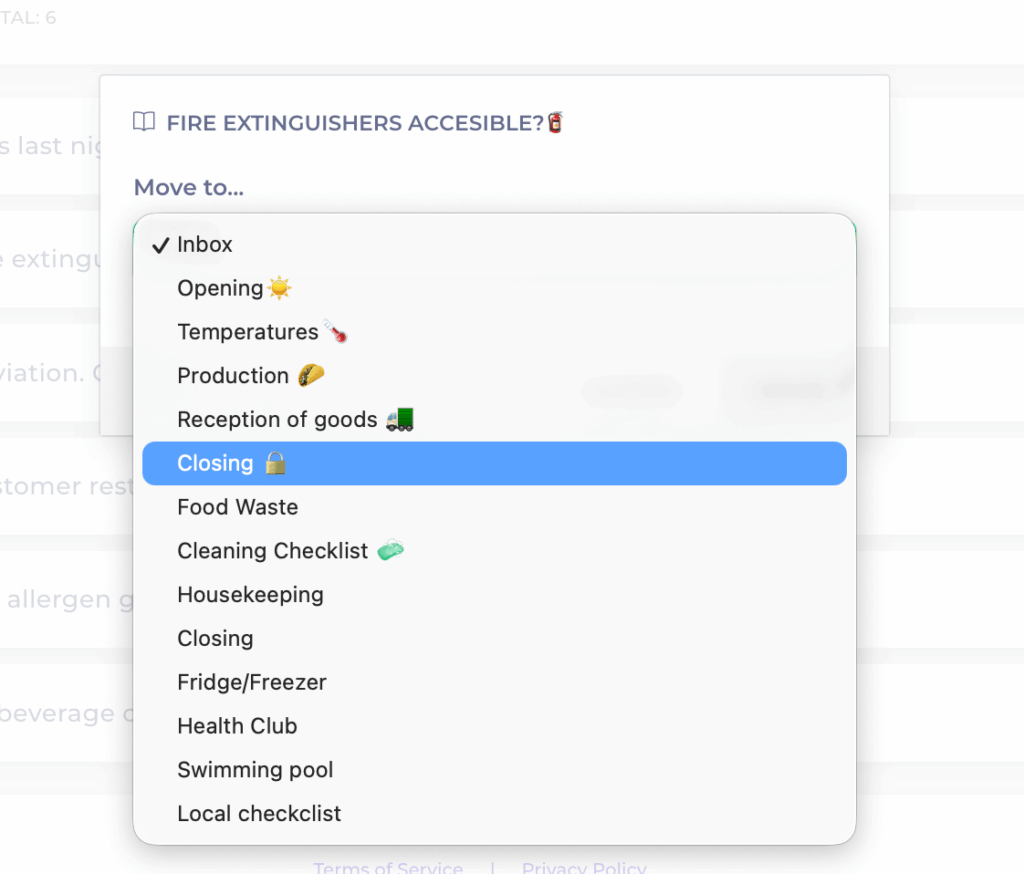
Task: Open the Terms of Service link
Action: tap(388, 868)
